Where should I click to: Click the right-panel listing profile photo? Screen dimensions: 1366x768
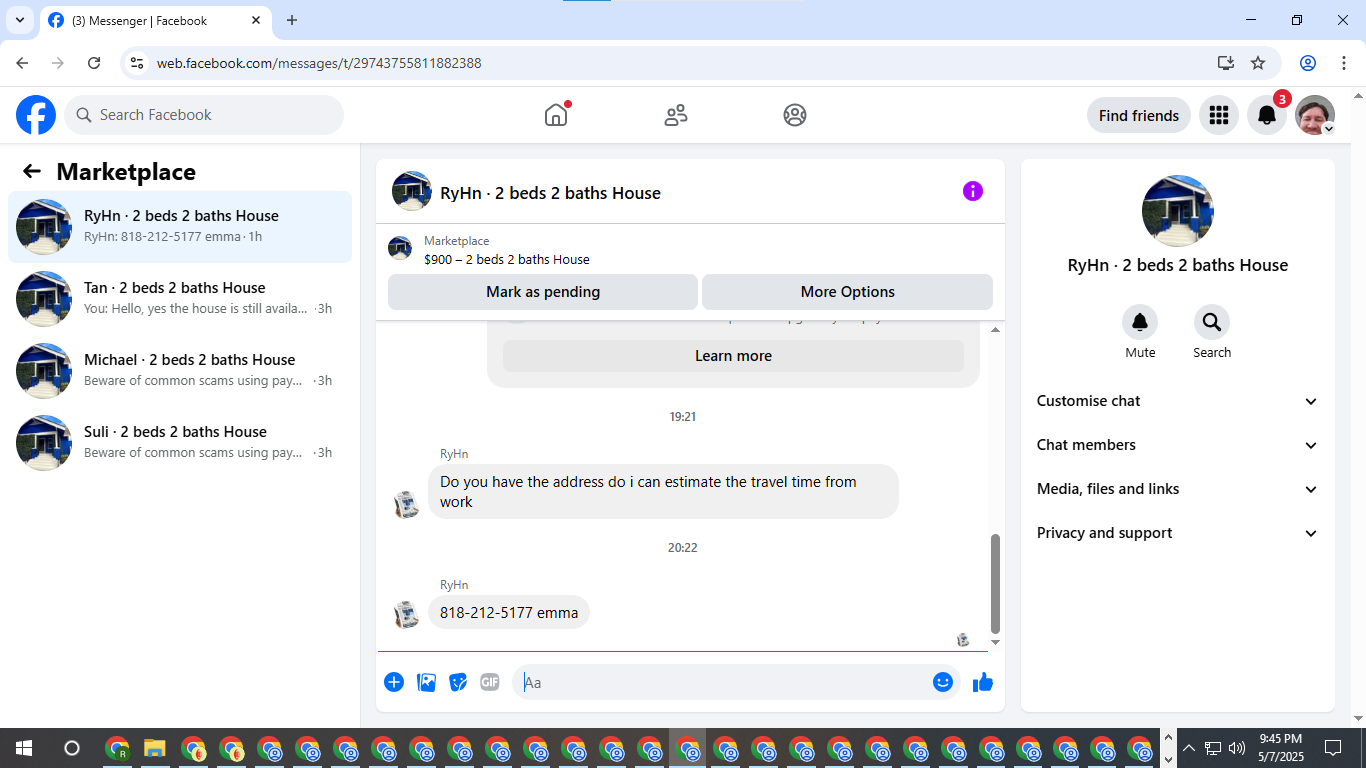click(1178, 211)
